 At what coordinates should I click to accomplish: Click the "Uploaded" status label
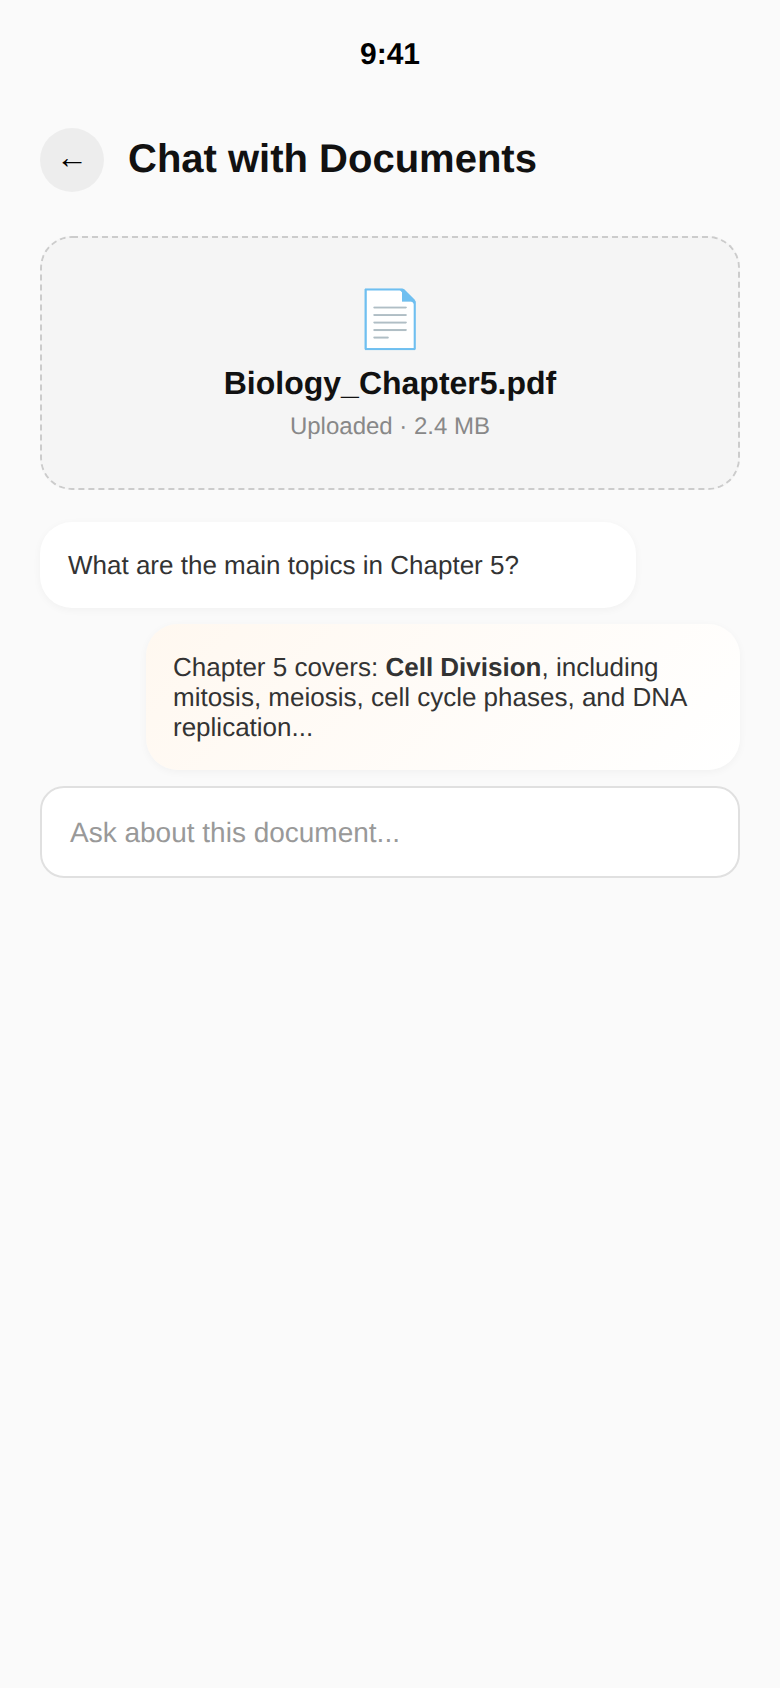click(x=341, y=426)
